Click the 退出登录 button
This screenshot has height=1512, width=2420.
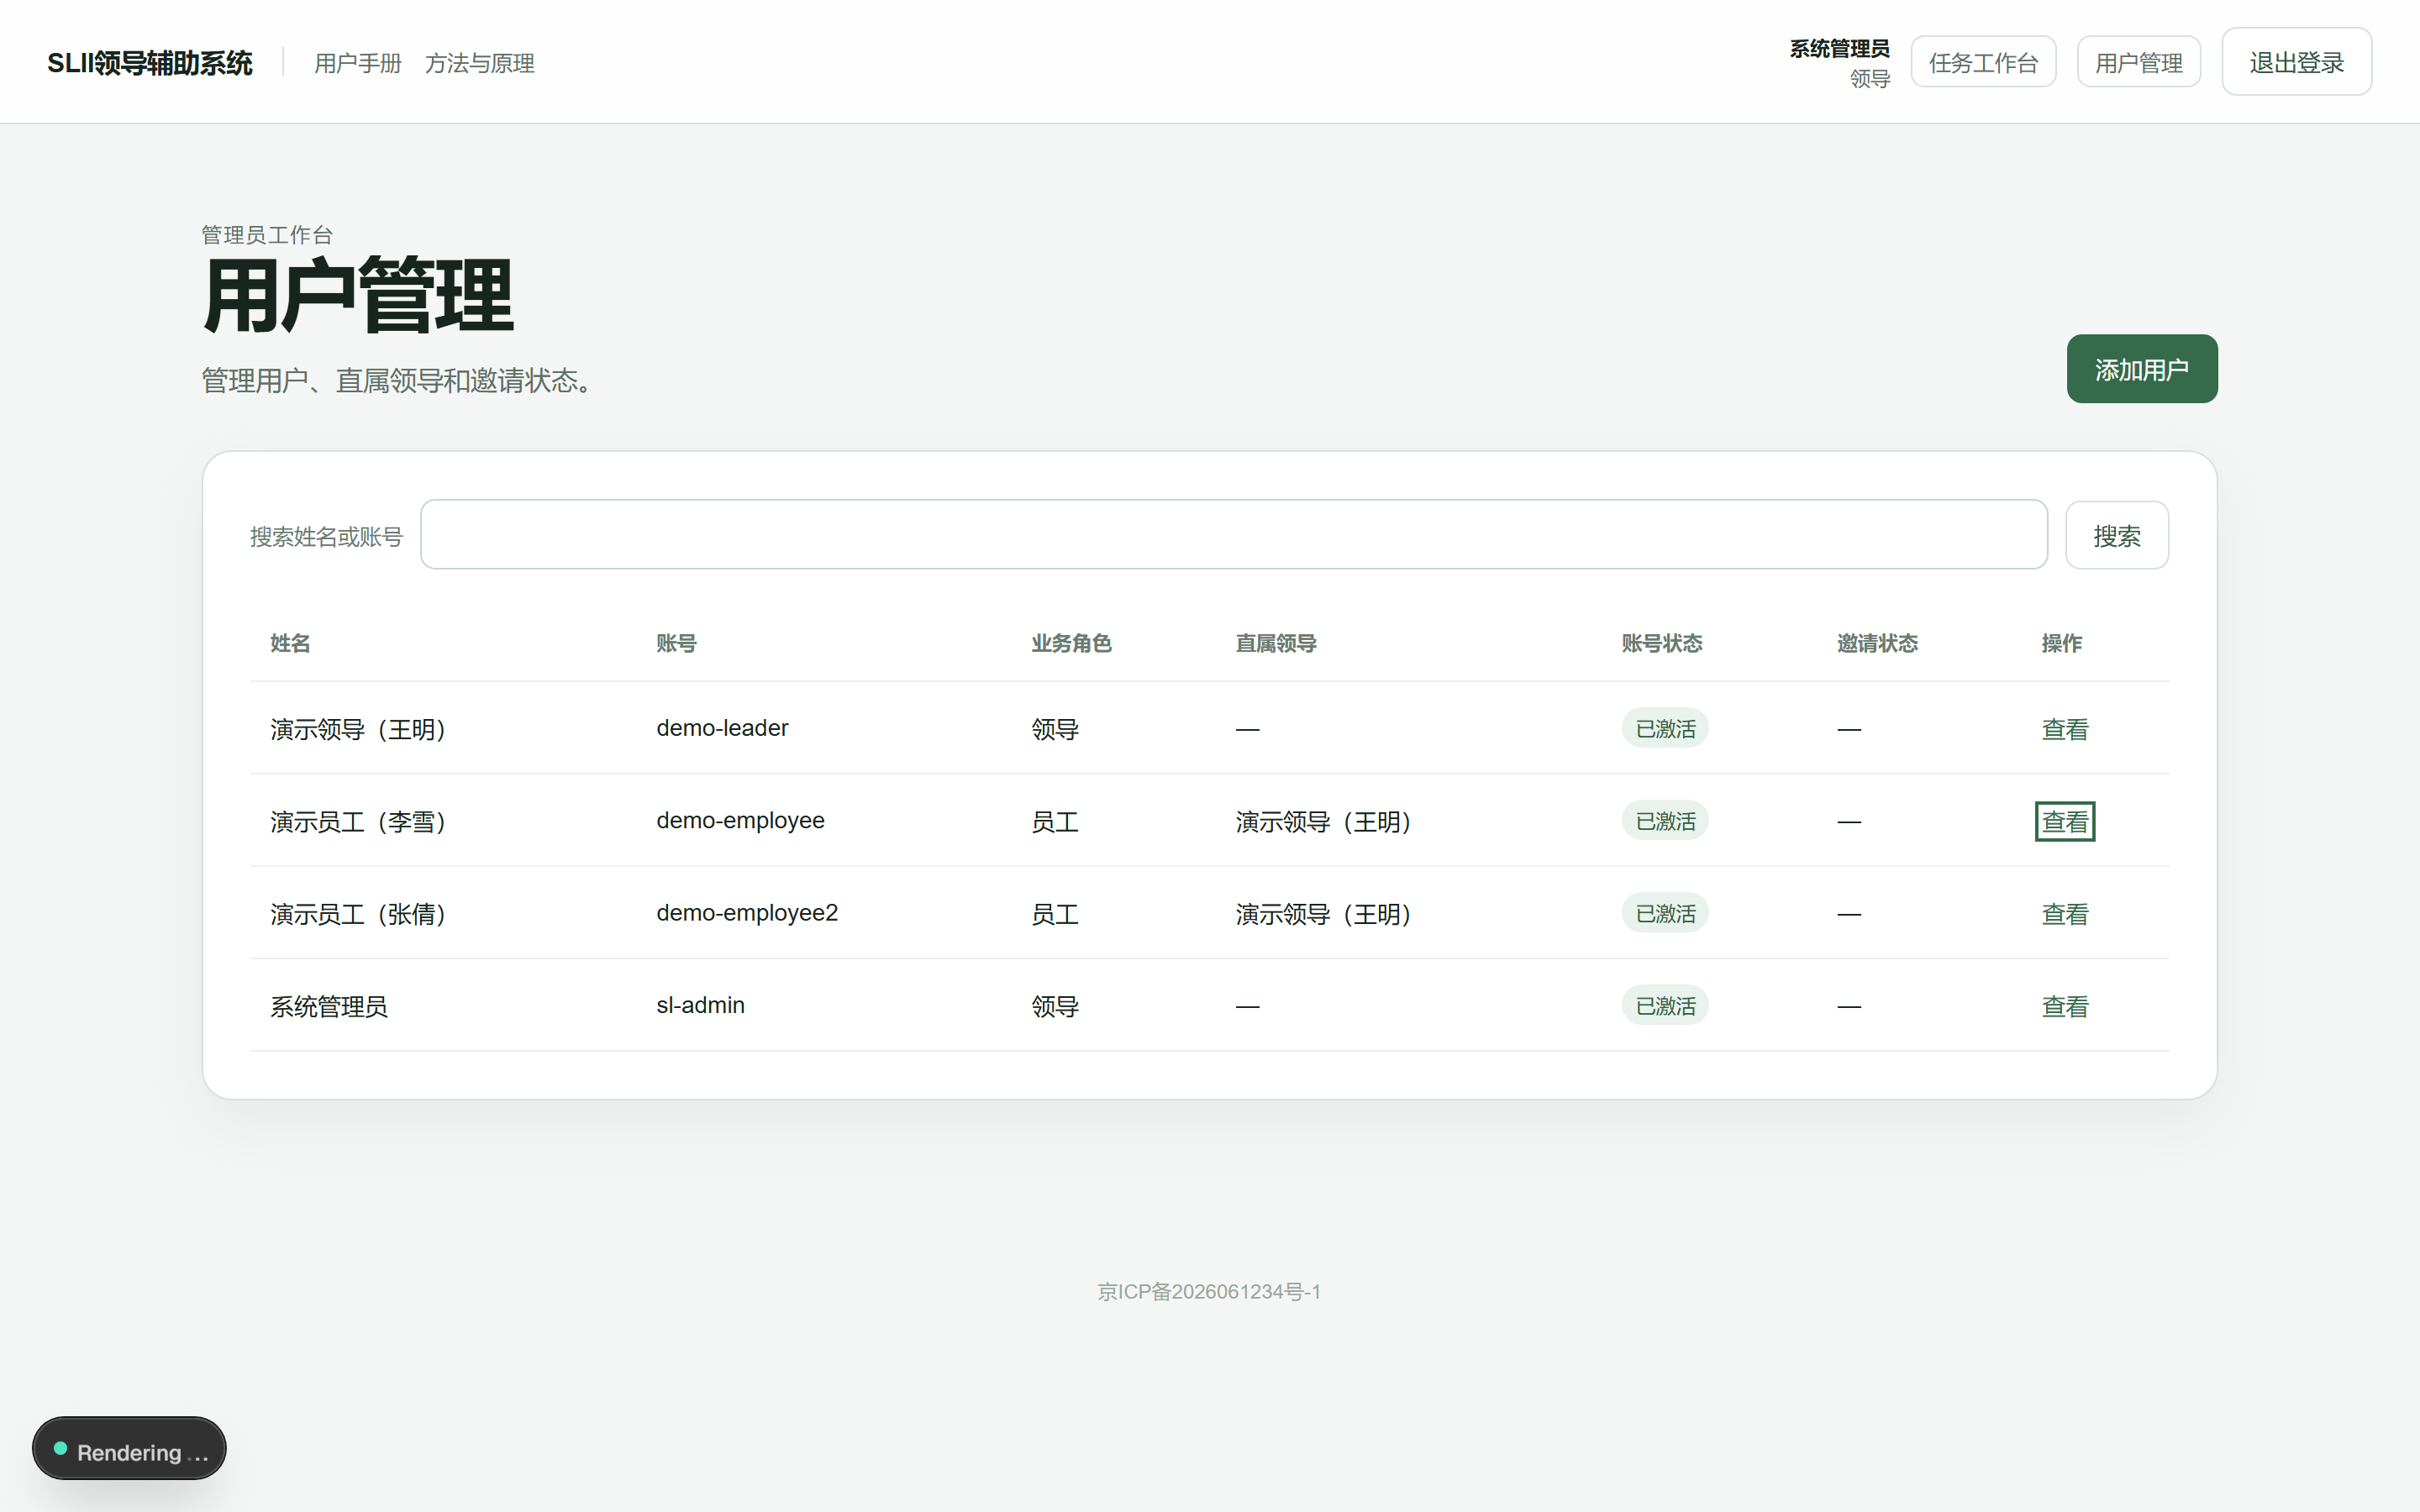[2296, 62]
